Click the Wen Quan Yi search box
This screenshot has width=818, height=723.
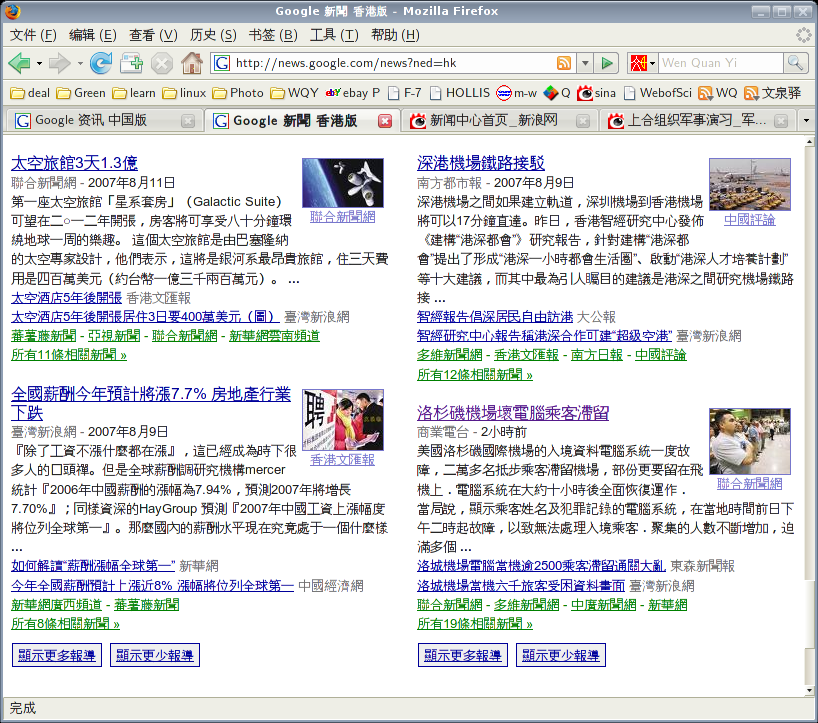[x=721, y=63]
